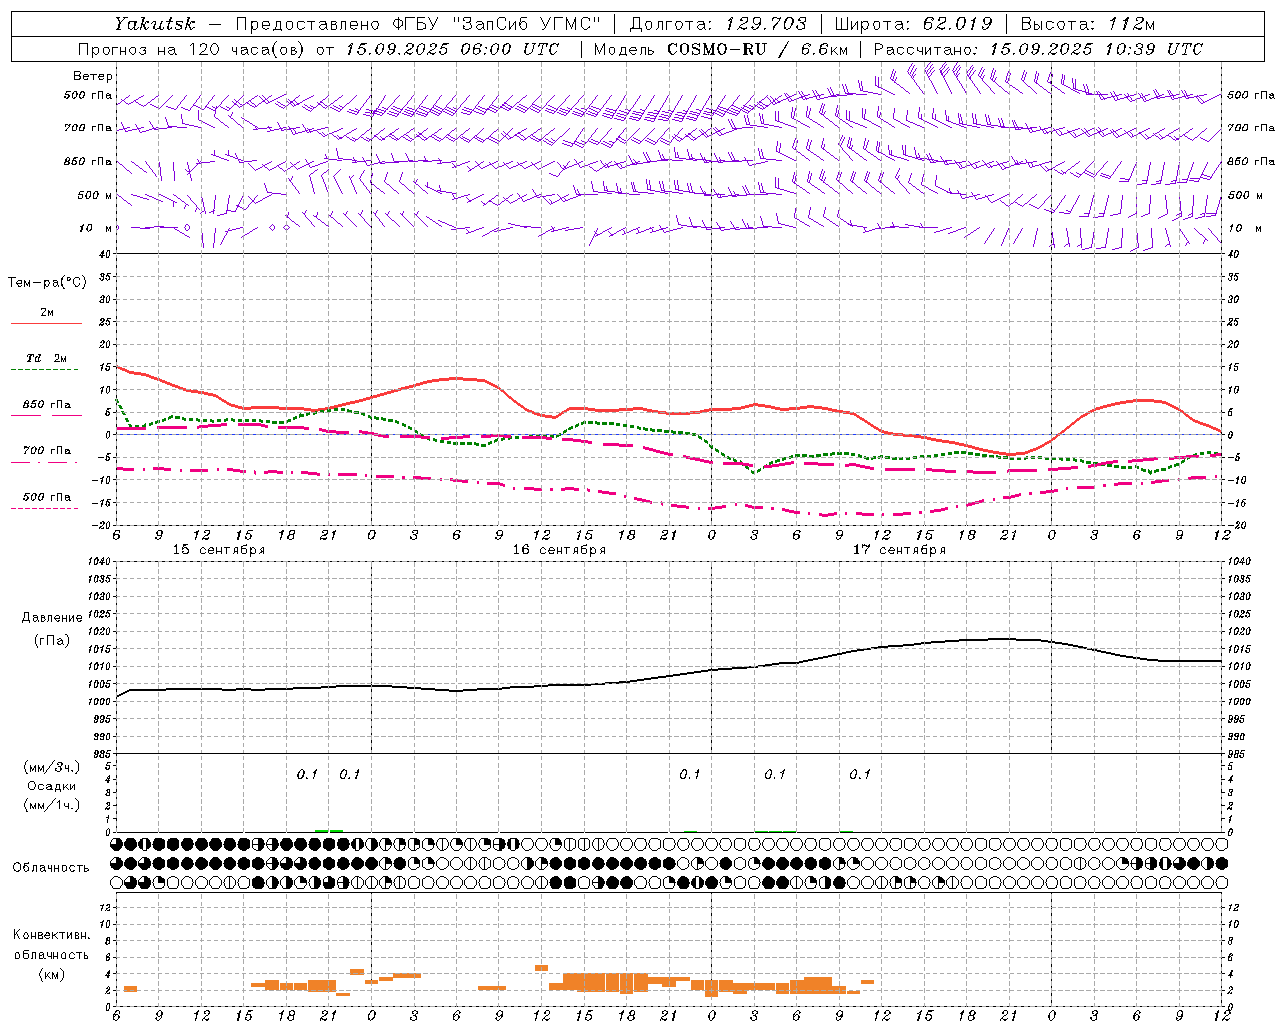Click the 500 гПа temperature legend dashed line
Image resolution: width=1280 pixels, height=1024 pixels.
44,508
